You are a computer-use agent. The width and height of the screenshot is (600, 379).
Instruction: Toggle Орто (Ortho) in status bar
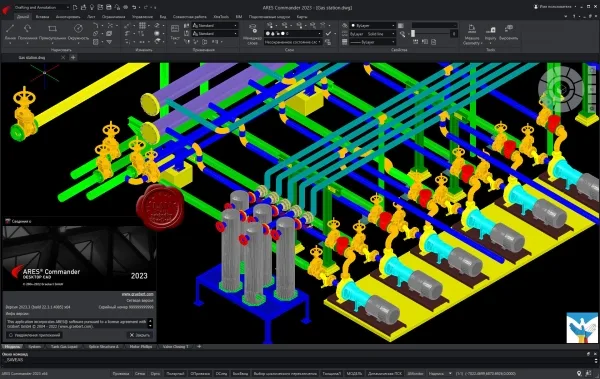pos(155,373)
